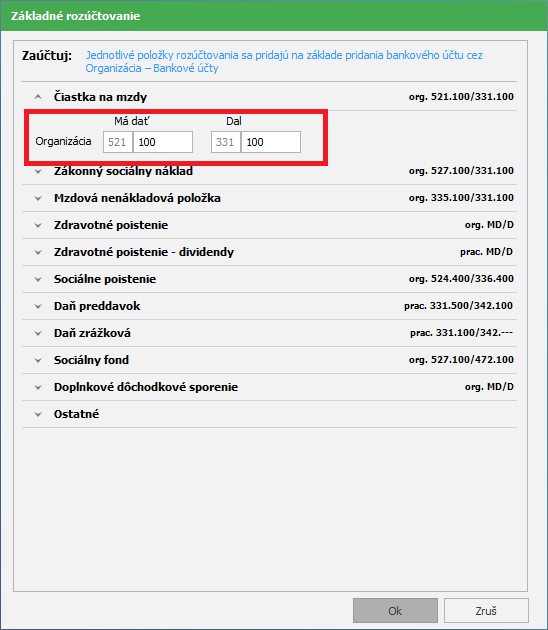Screen dimensions: 548x630
Task: Click the Dal analytic field 100
Action: [271, 142]
